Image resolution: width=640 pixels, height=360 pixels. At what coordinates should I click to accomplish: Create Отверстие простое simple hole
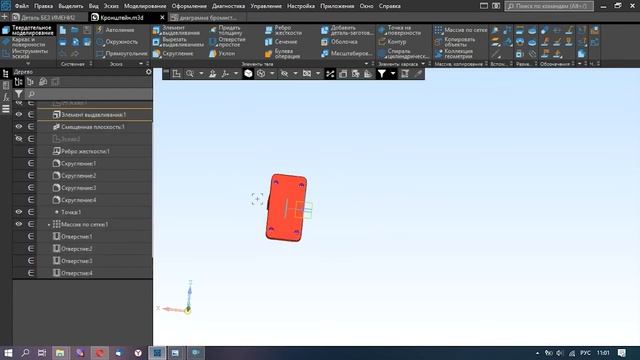[x=227, y=42]
